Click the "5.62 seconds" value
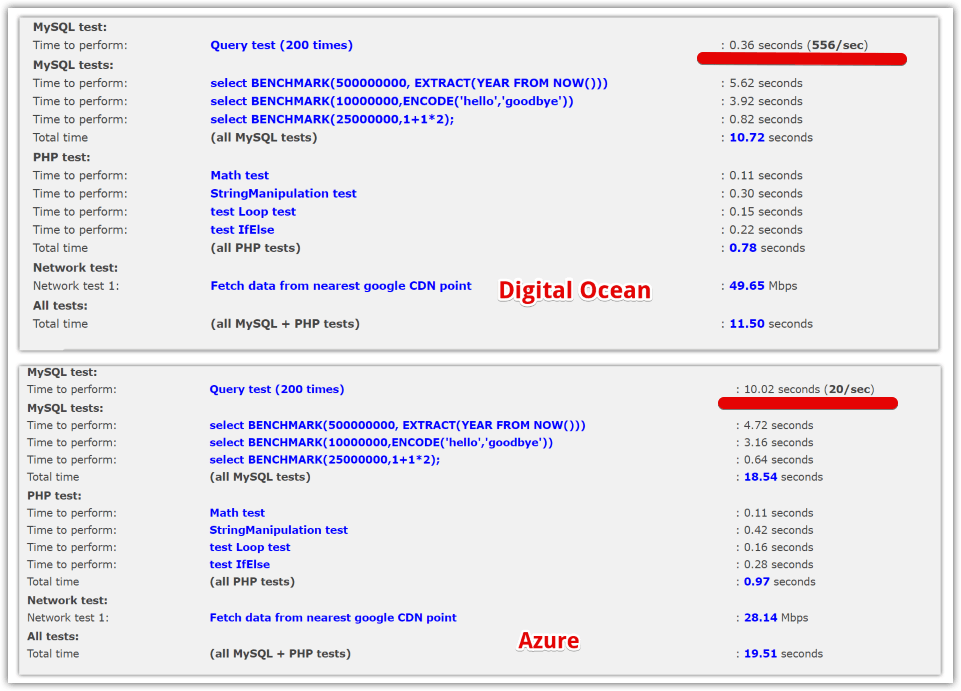The image size is (961, 691). (765, 83)
